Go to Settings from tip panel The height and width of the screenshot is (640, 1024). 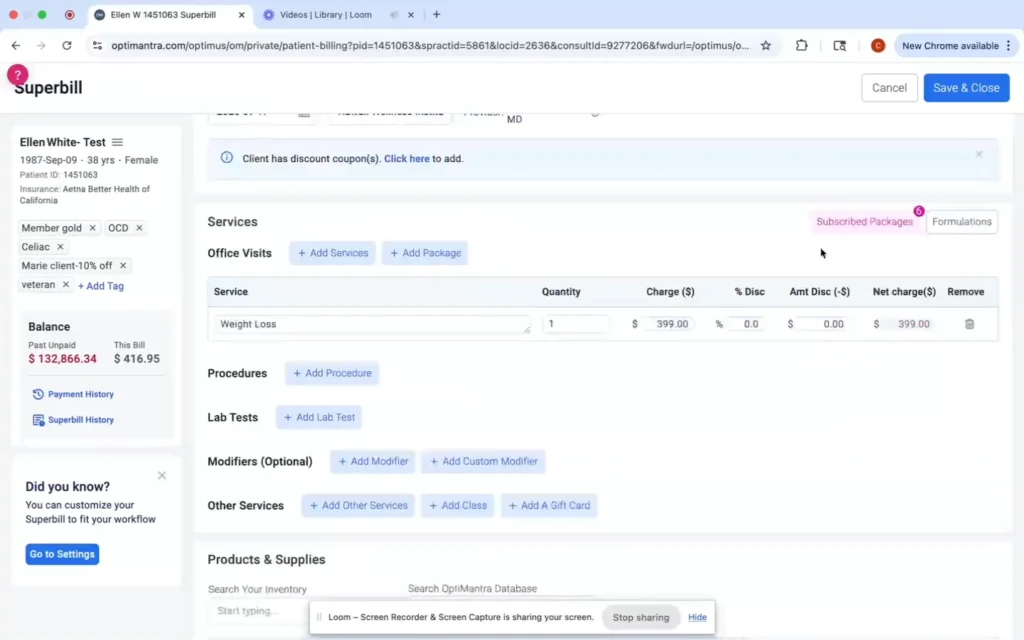click(62, 554)
